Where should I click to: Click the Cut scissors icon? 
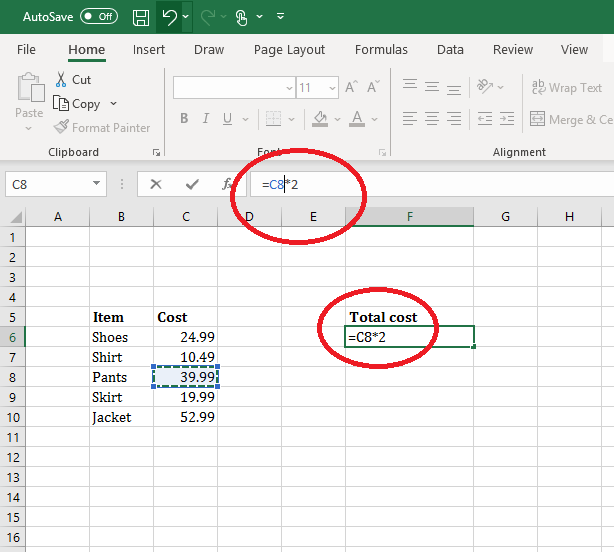pos(61,80)
